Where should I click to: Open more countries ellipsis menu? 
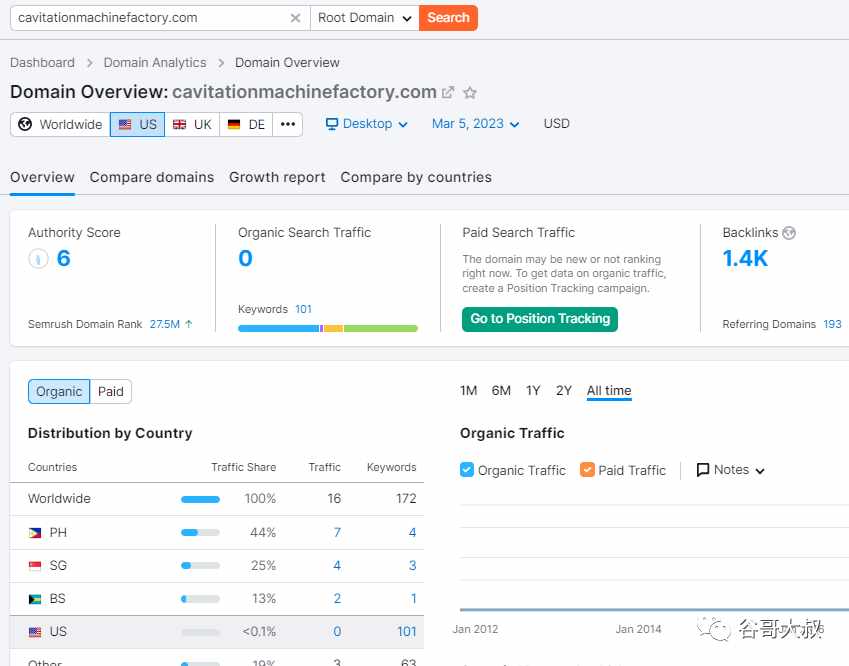pyautogui.click(x=288, y=124)
